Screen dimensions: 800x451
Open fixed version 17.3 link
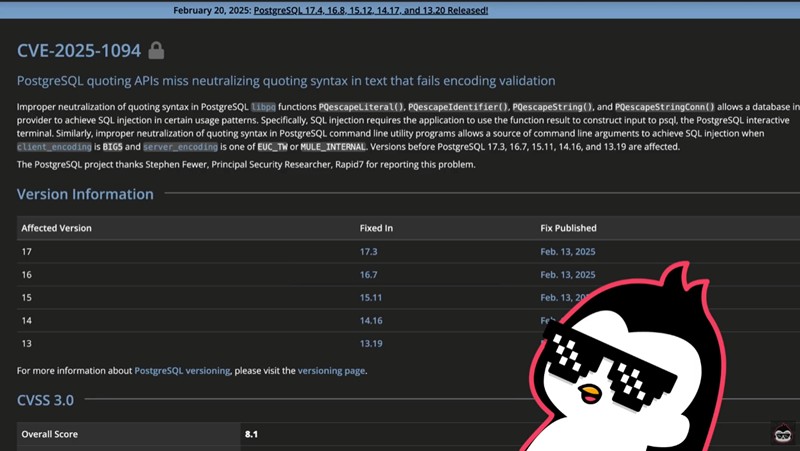368,252
